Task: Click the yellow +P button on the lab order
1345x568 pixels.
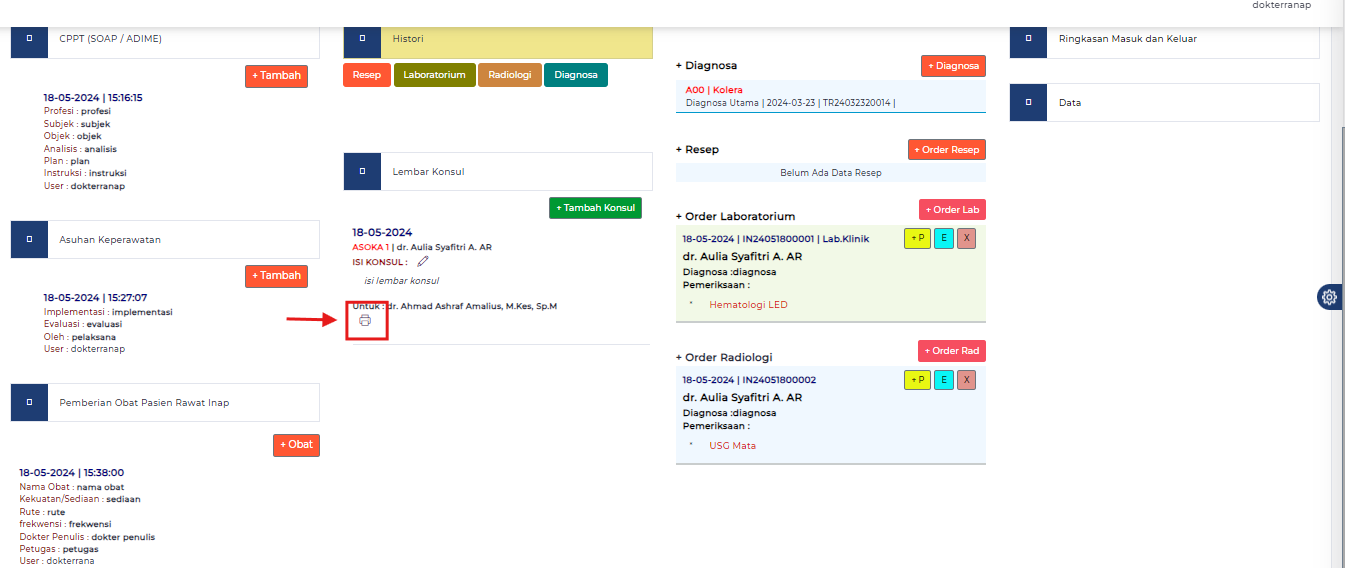Action: pyautogui.click(x=917, y=239)
